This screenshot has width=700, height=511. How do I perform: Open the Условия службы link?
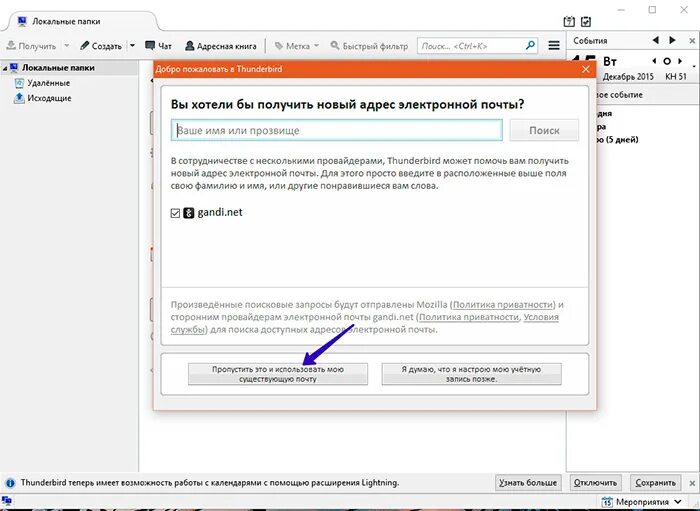pyautogui.click(x=365, y=324)
